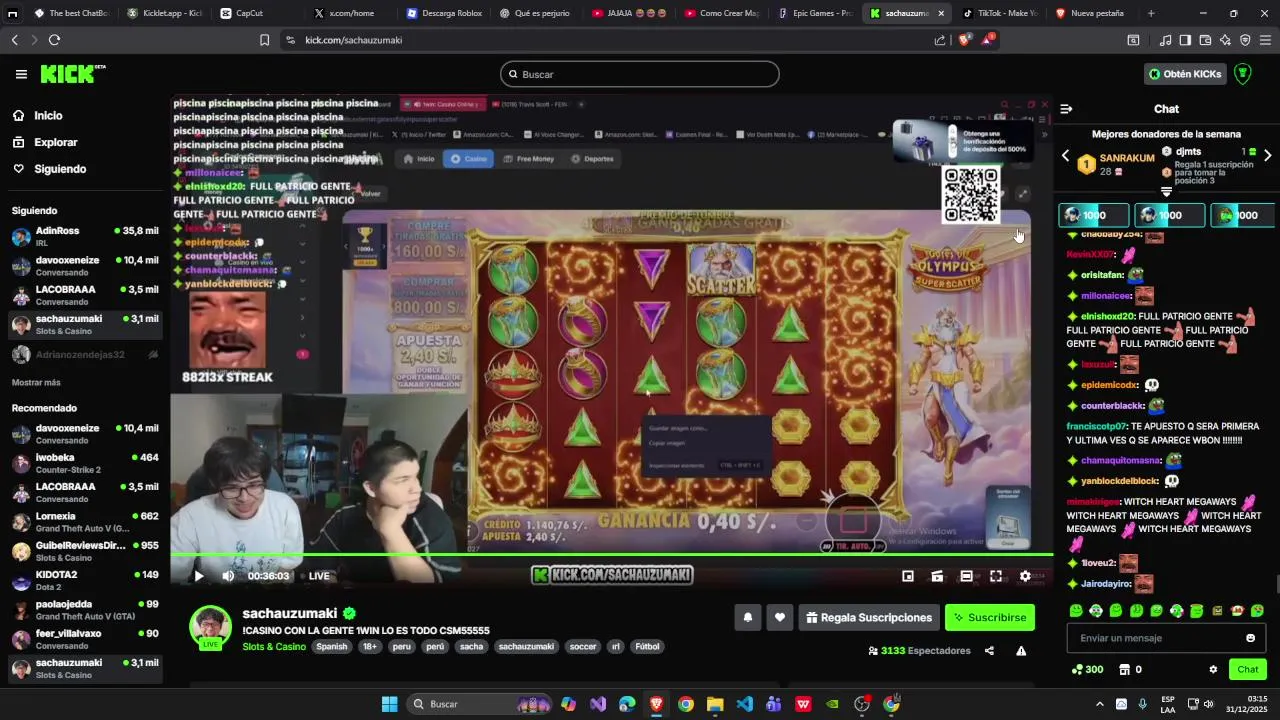The width and height of the screenshot is (1280, 720).
Task: Send message with Chat button
Action: [x=1247, y=670]
